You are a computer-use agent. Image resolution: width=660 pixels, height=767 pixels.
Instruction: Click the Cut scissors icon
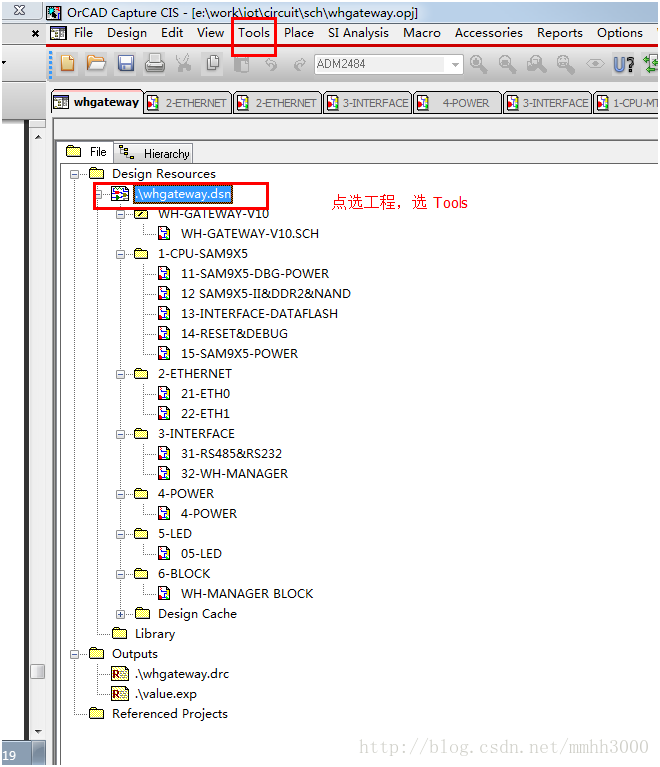183,64
